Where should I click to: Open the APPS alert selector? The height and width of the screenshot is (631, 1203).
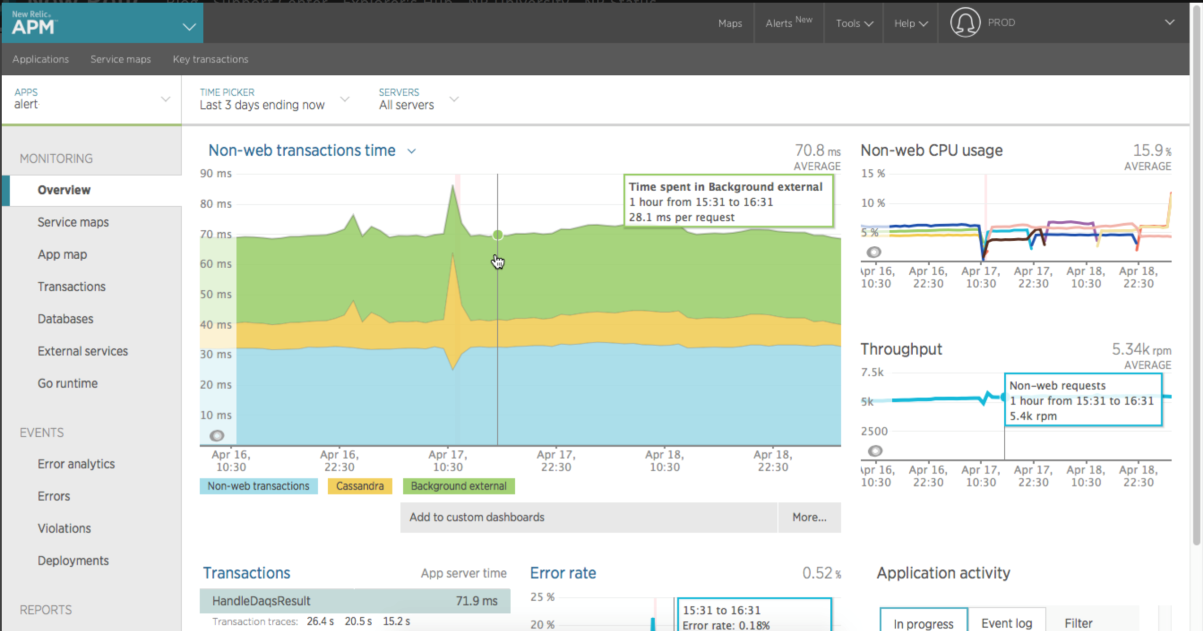pyautogui.click(x=91, y=98)
